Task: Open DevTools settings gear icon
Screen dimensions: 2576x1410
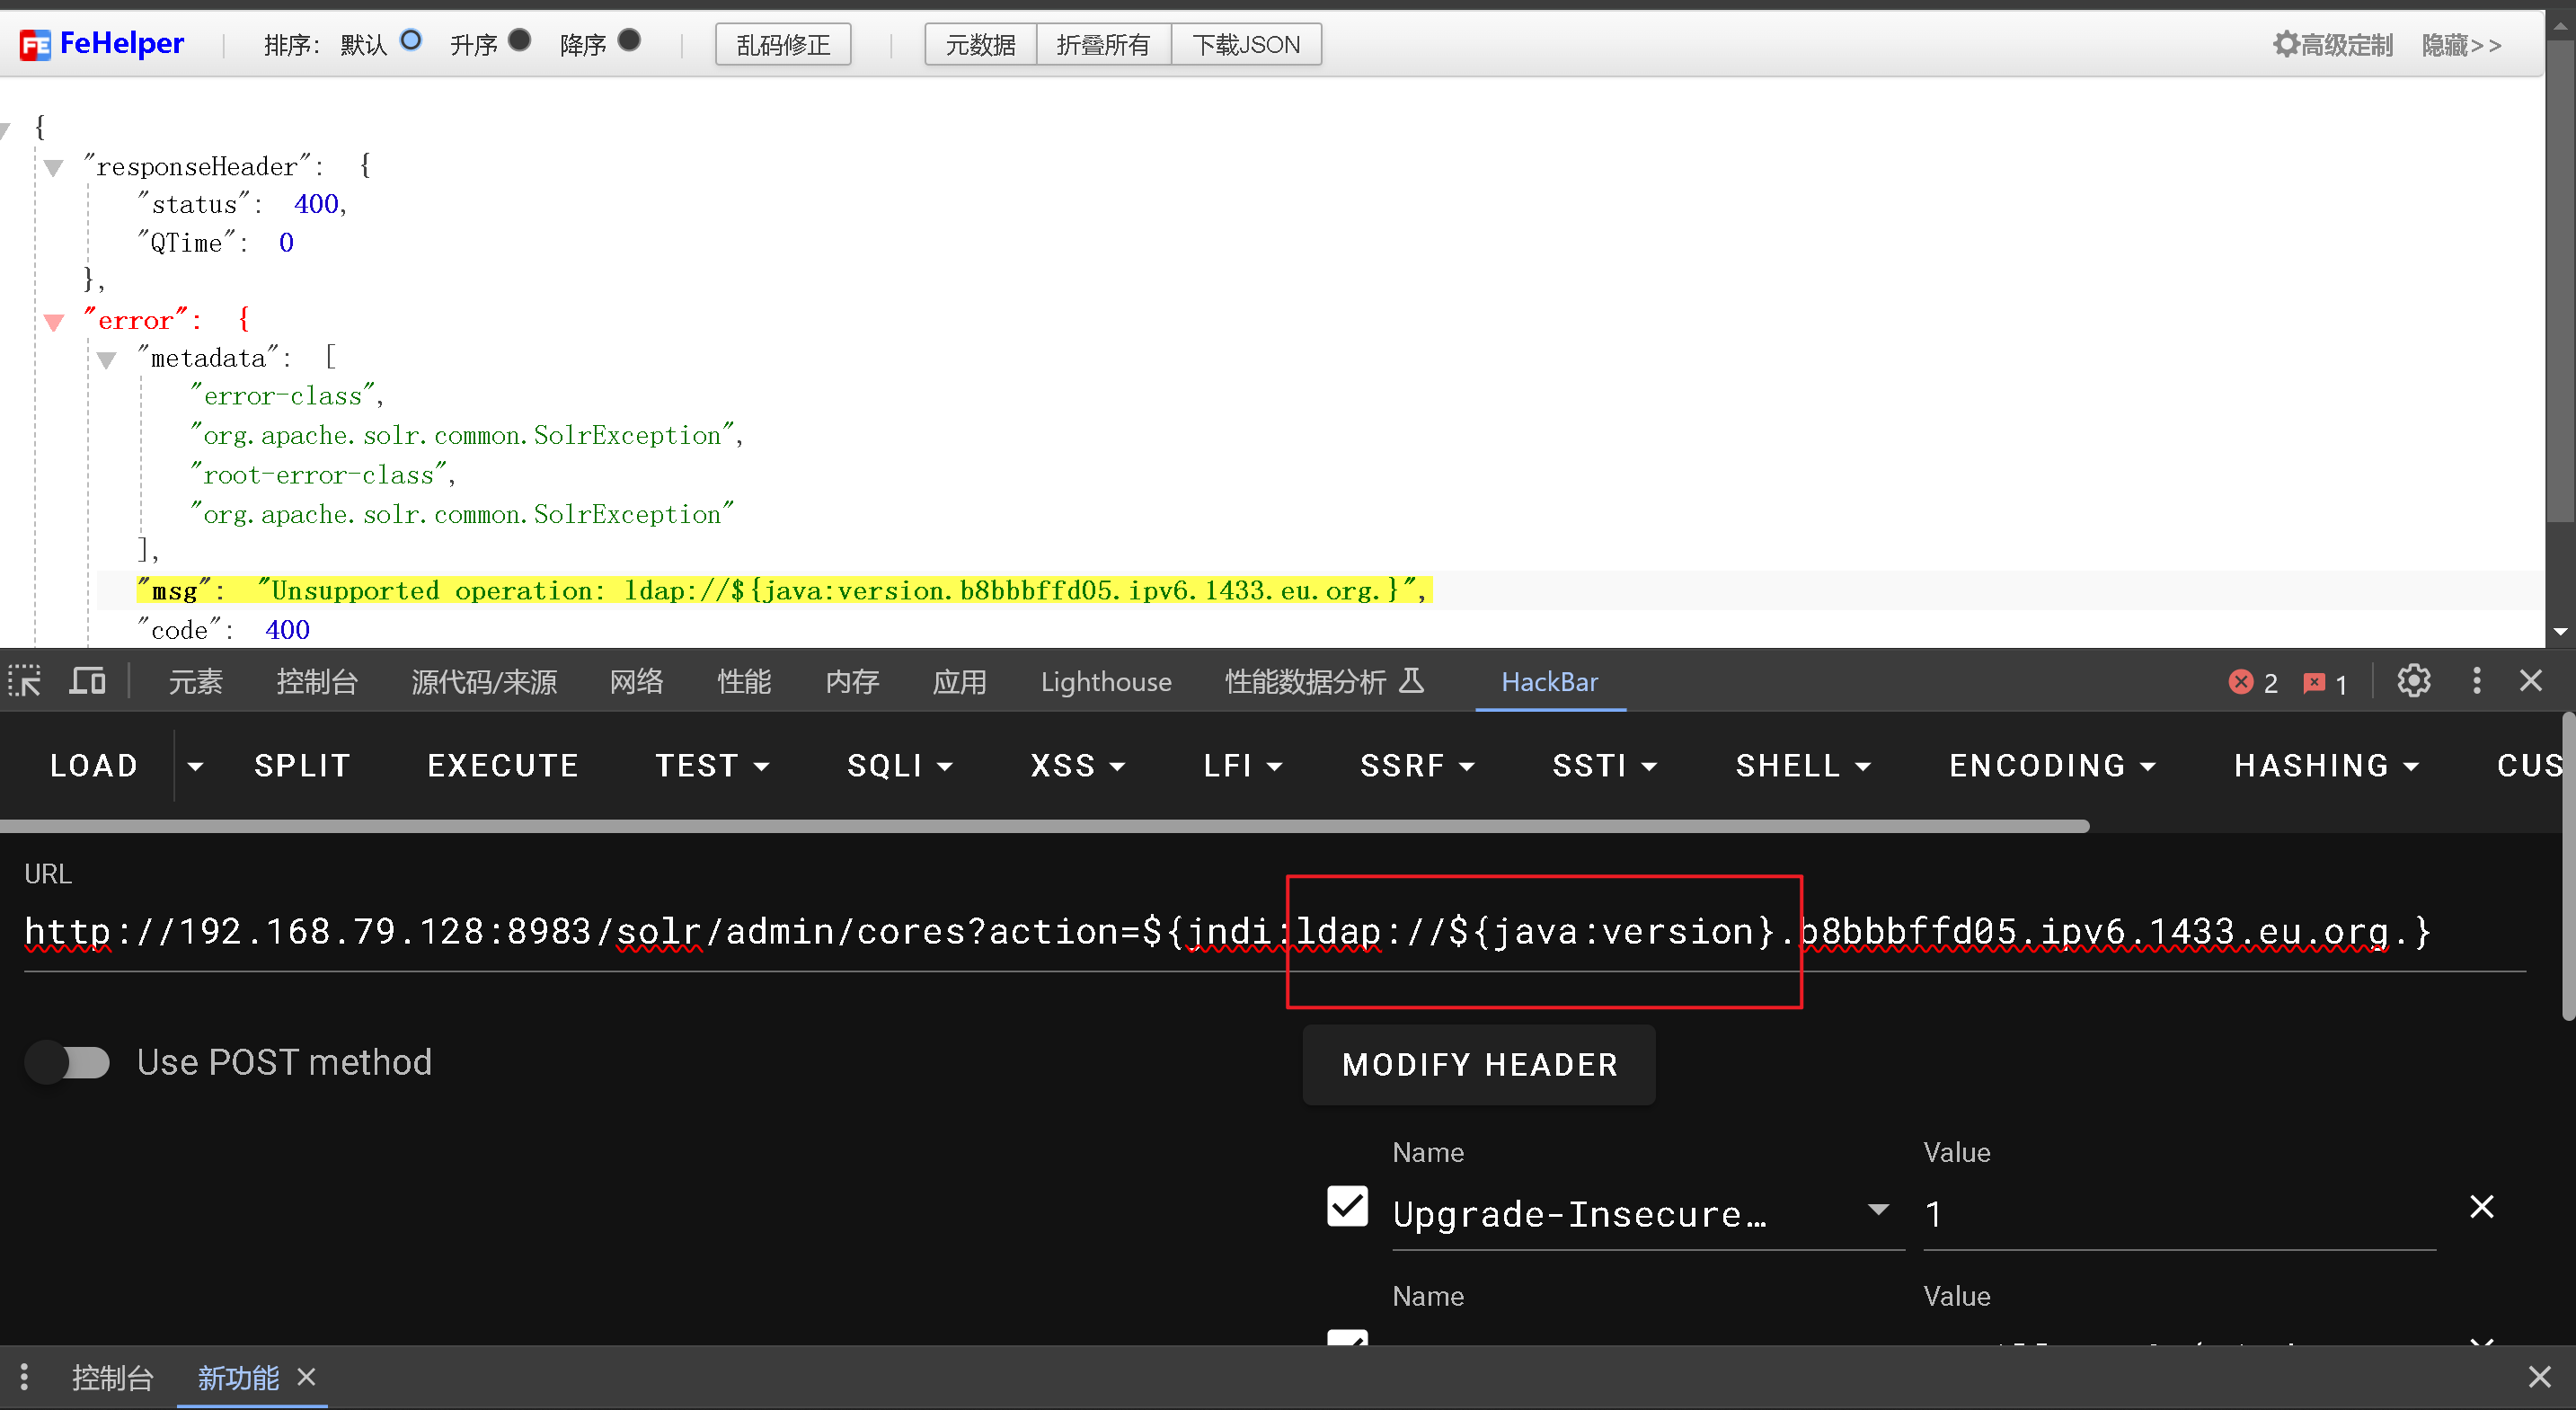Action: coord(2413,681)
